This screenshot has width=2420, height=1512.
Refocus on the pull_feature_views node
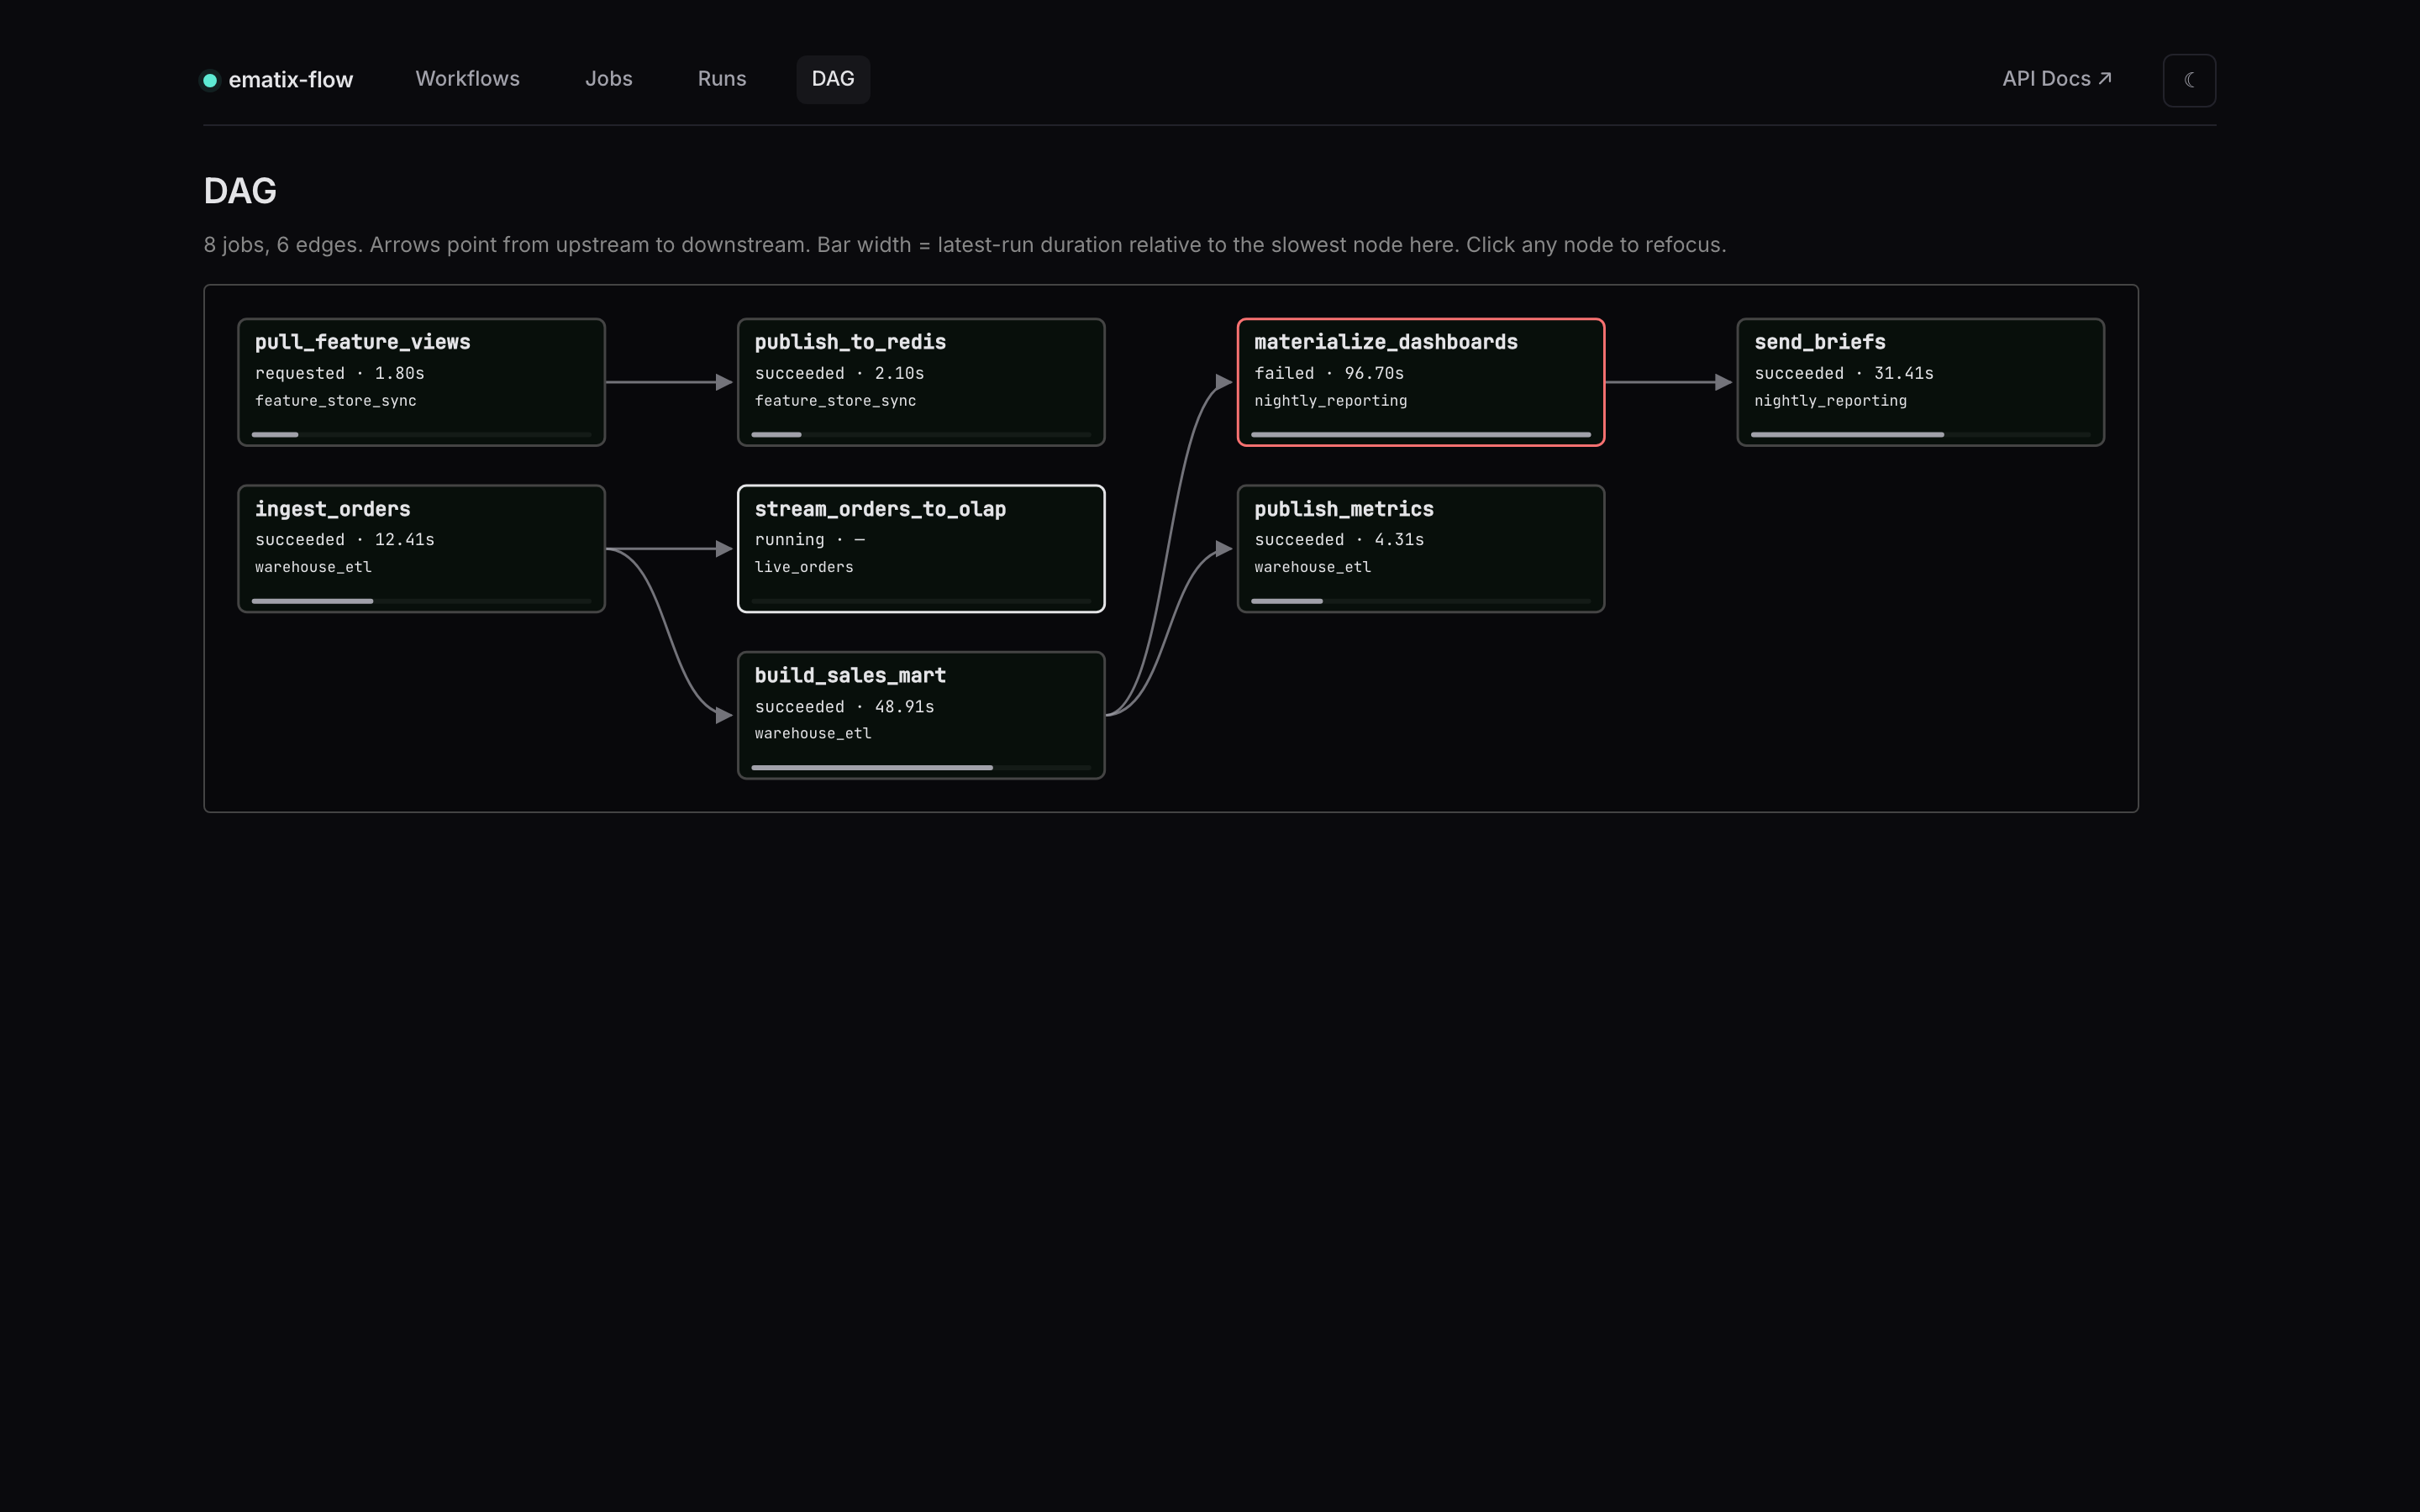tap(421, 382)
